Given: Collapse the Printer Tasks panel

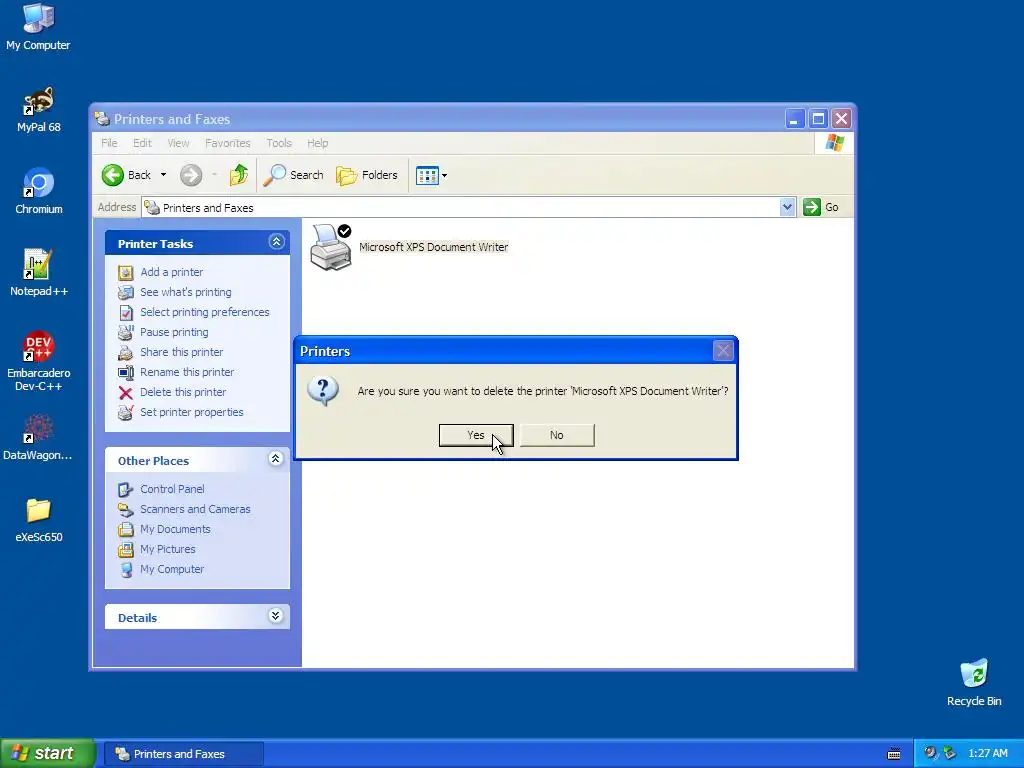Looking at the screenshot, I should coord(276,242).
